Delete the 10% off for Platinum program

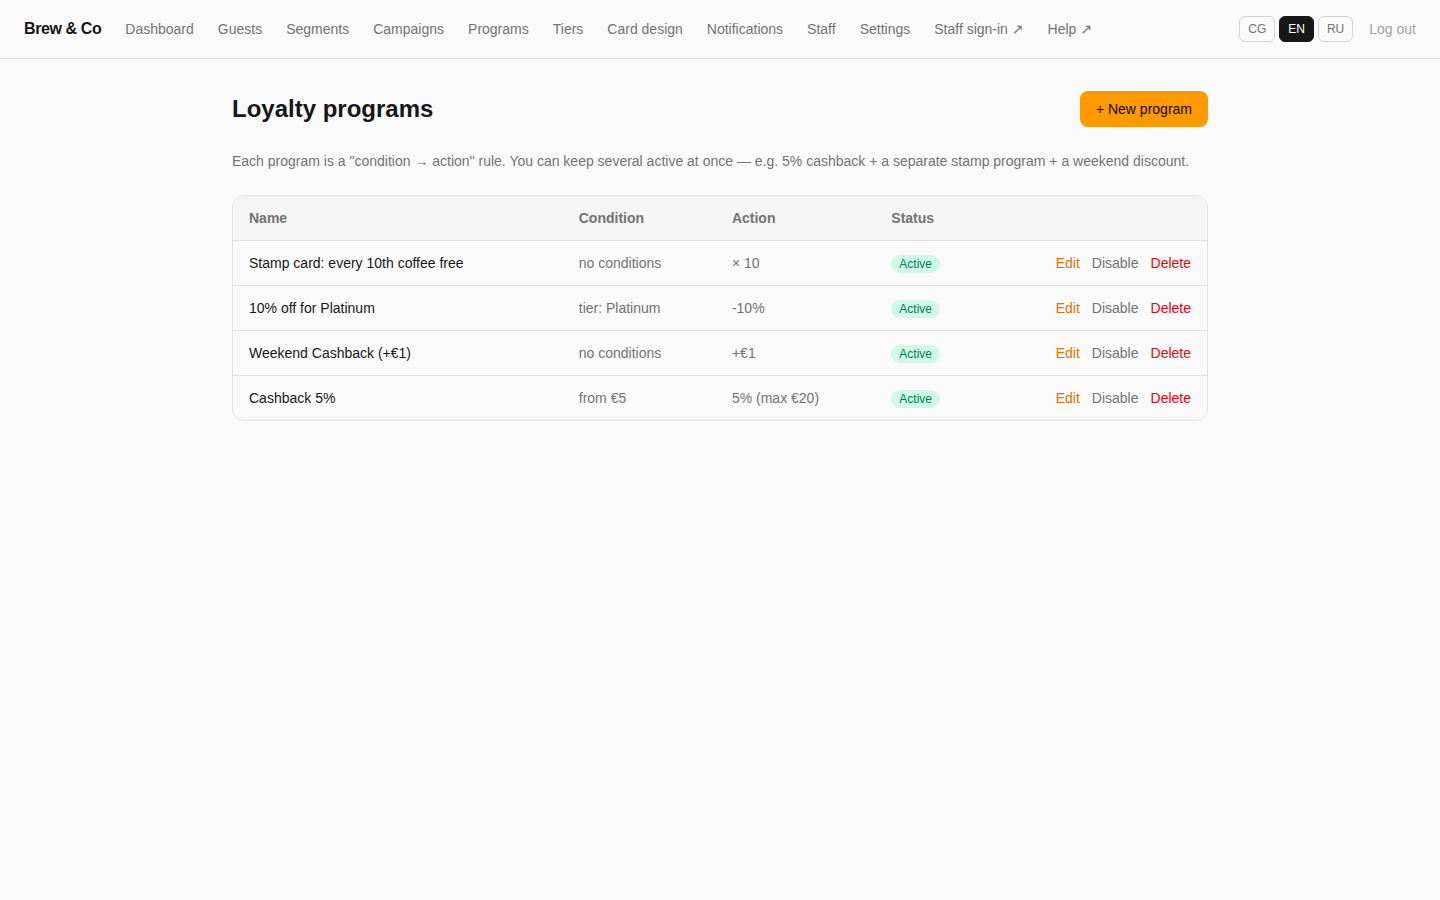1170,308
